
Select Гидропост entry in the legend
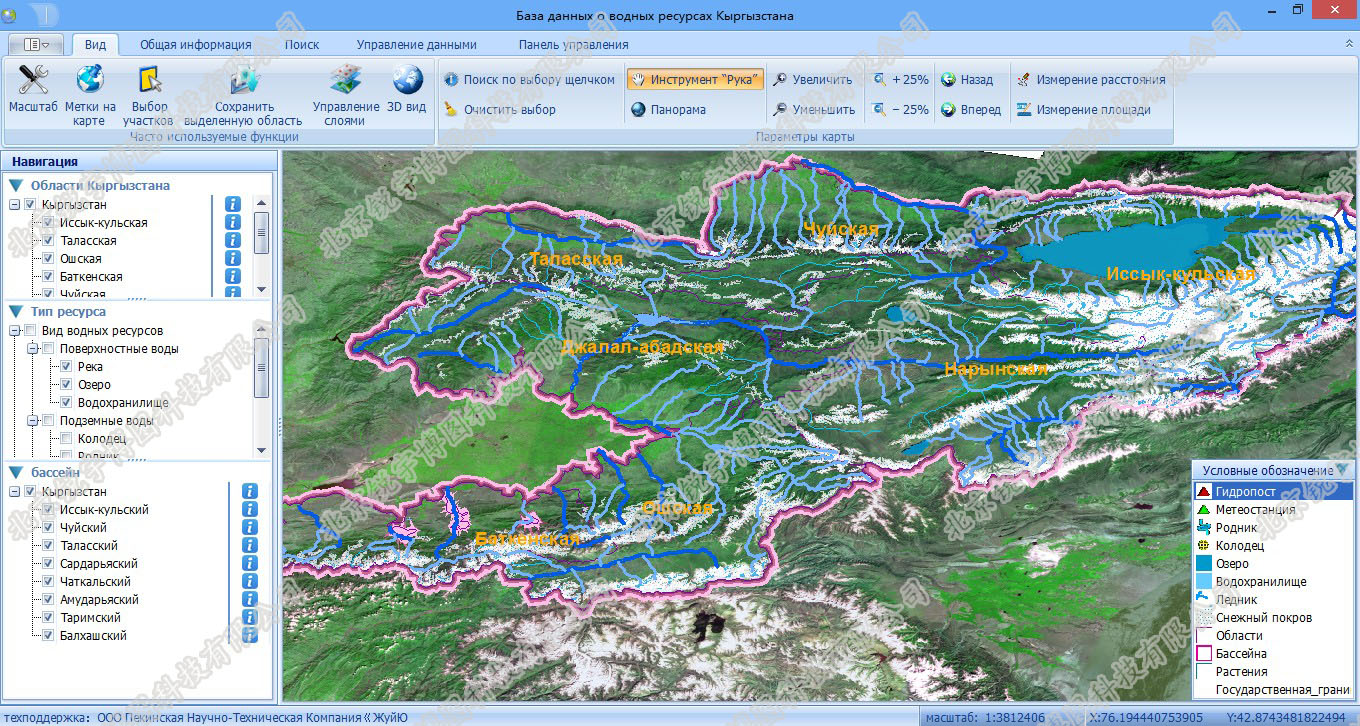(x=1245, y=492)
